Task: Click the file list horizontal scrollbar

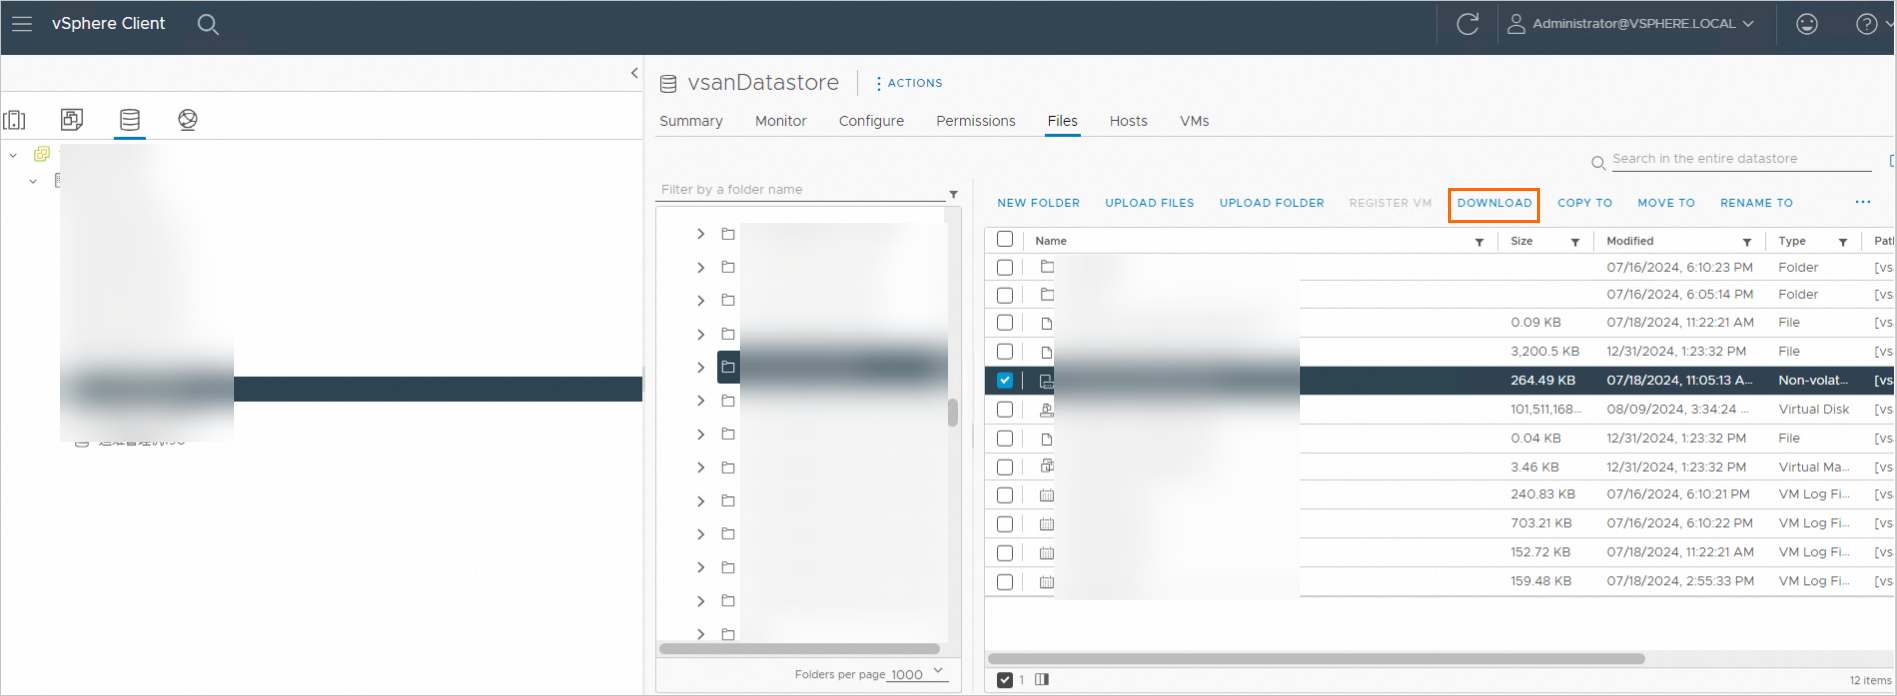Action: (x=1316, y=659)
